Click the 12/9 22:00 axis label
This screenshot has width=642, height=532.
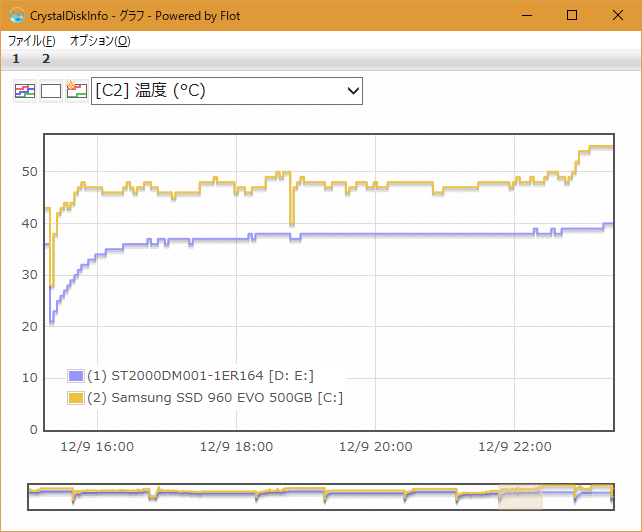click(x=515, y=446)
